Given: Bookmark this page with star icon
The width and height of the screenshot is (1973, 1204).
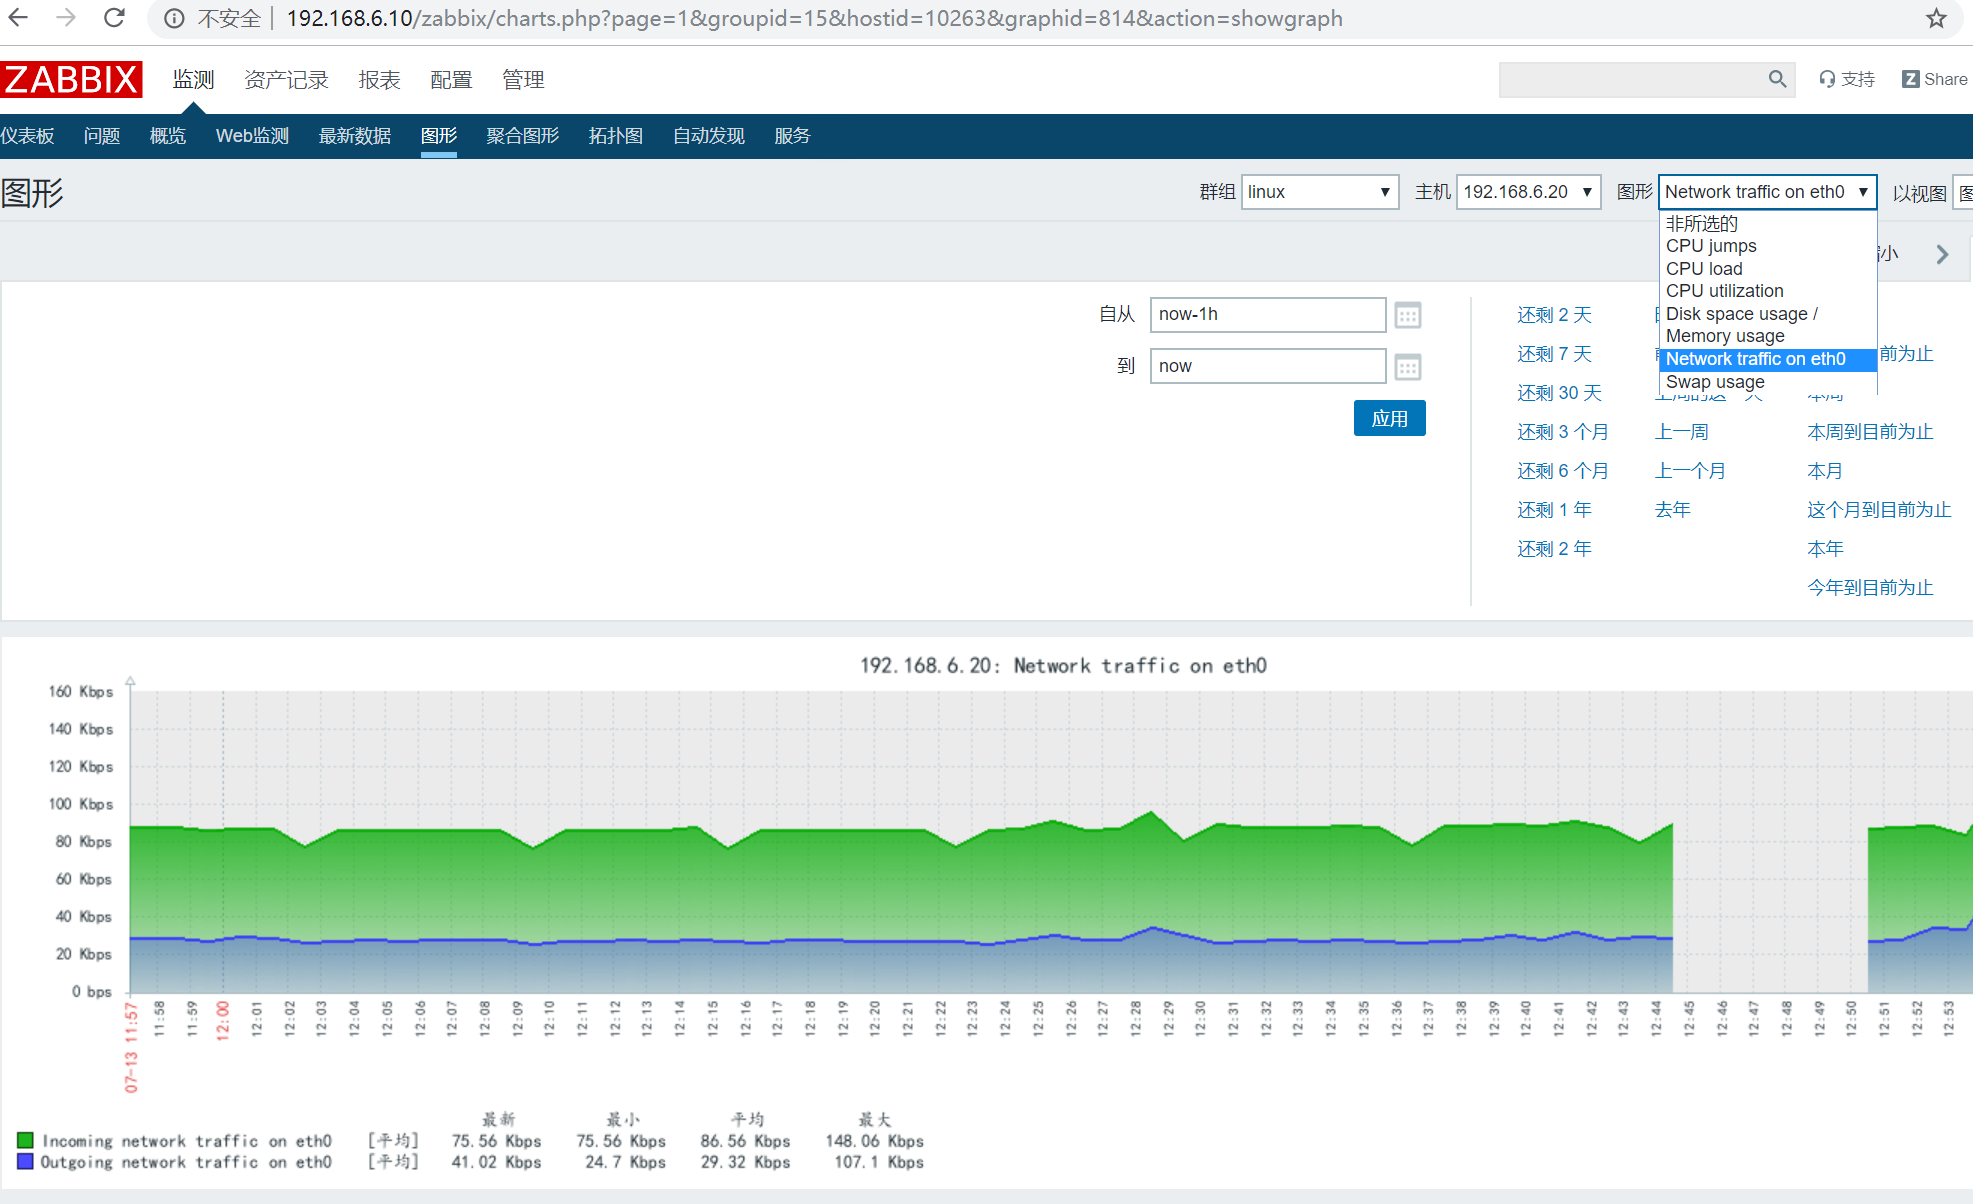Looking at the screenshot, I should pyautogui.click(x=1937, y=18).
